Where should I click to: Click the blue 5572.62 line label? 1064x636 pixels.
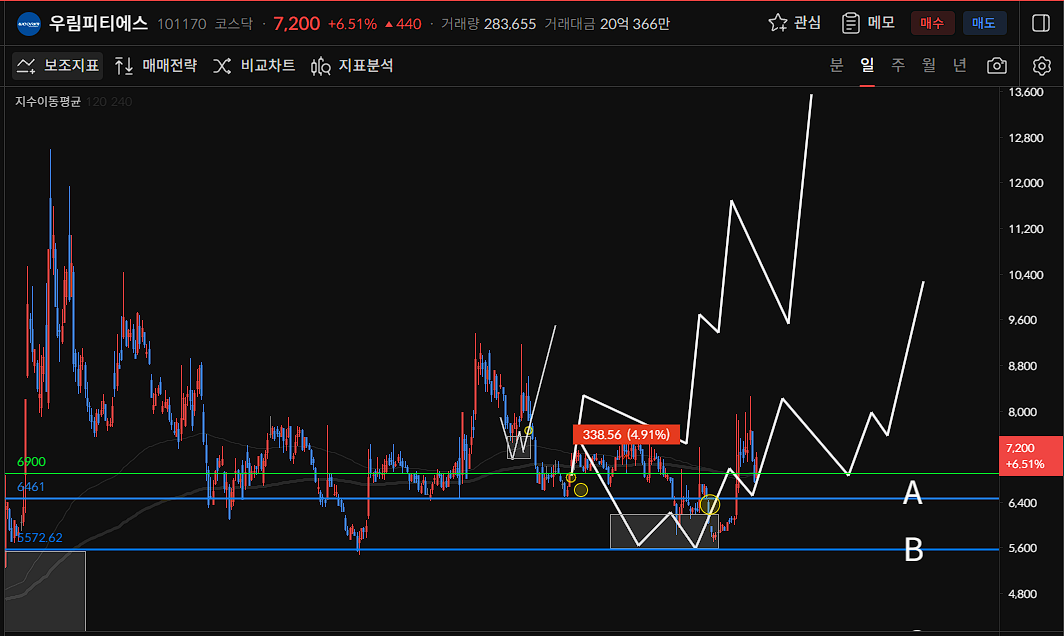coord(39,538)
